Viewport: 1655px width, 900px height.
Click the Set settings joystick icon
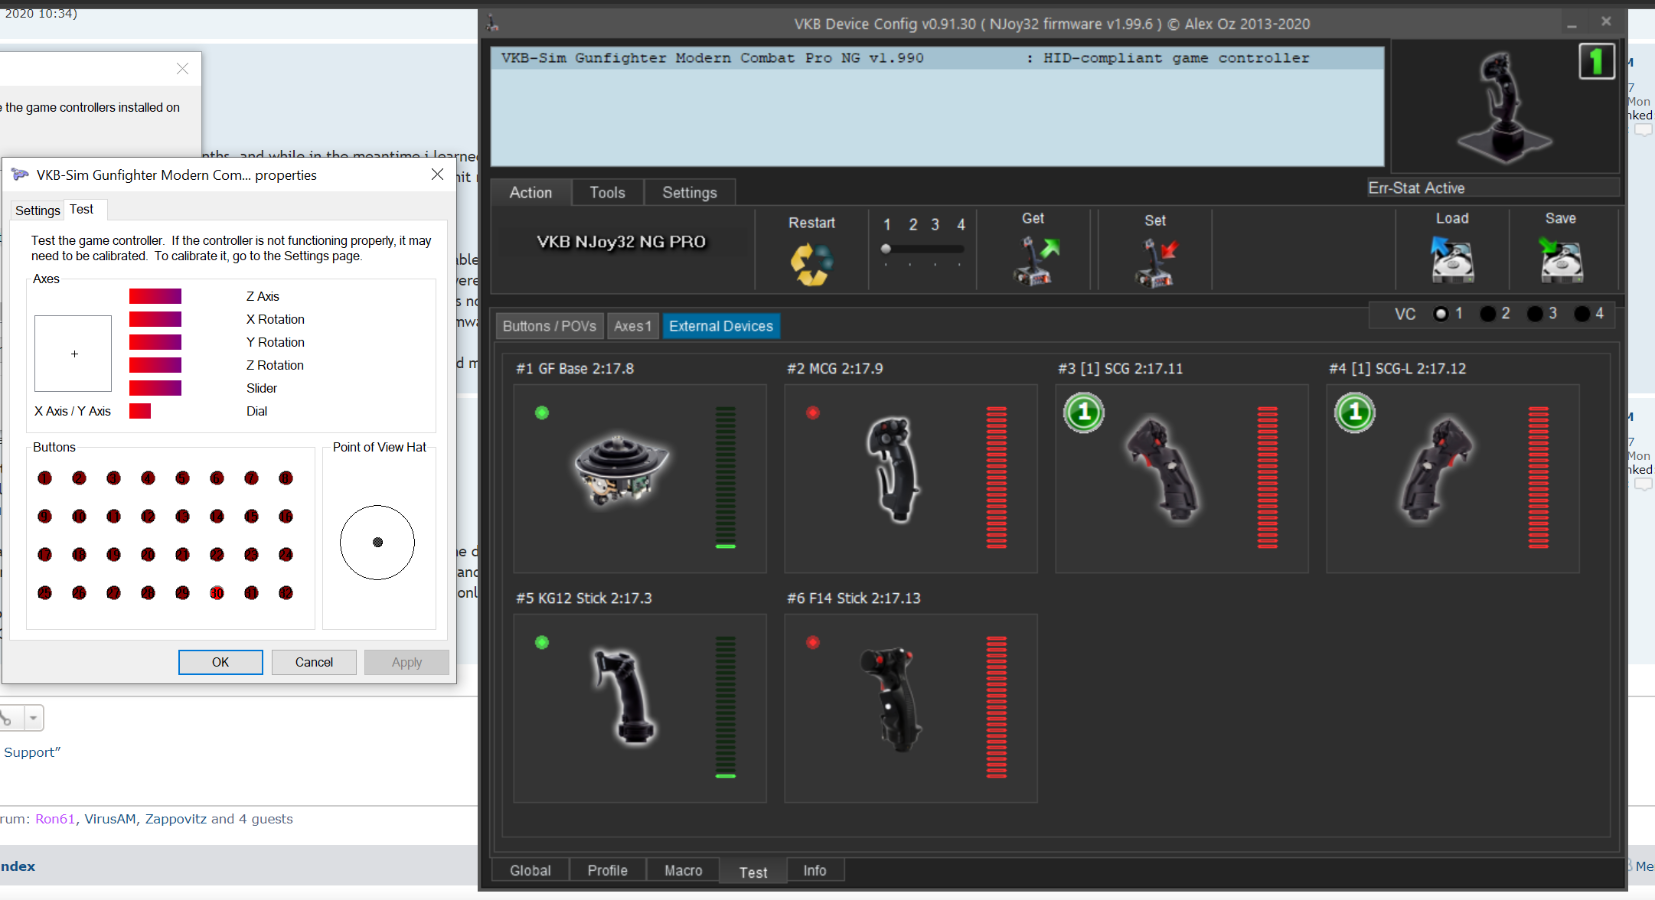(x=1155, y=262)
